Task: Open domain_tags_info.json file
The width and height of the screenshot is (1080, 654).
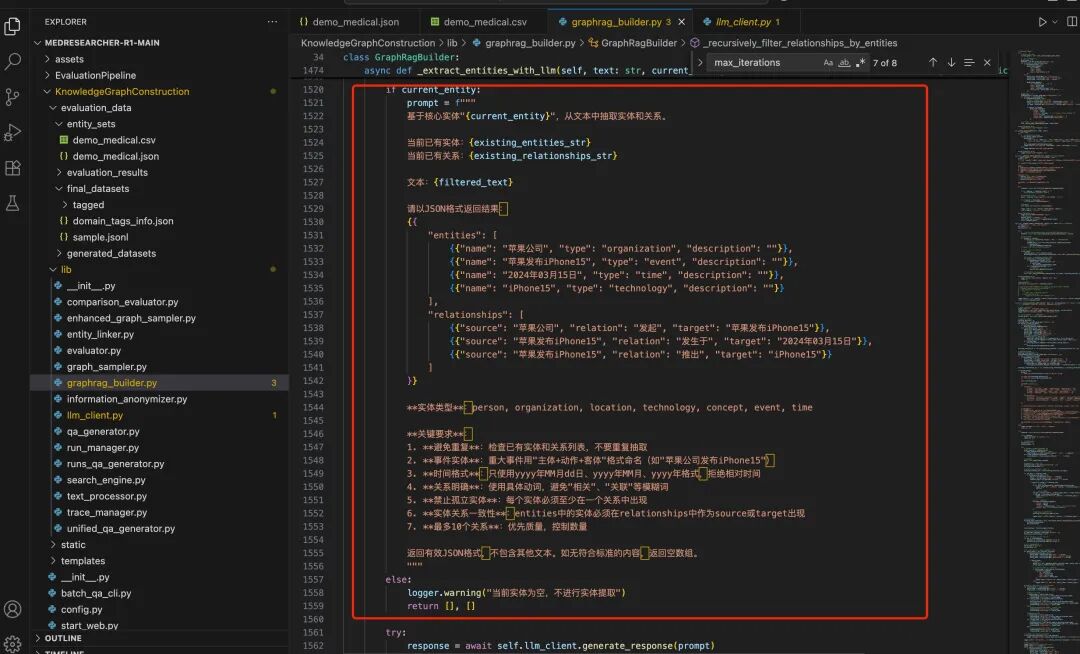Action: pyautogui.click(x=123, y=221)
